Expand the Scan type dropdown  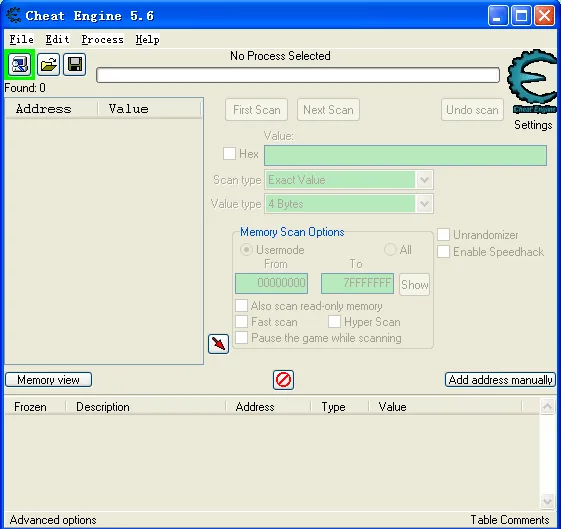pyautogui.click(x=424, y=180)
